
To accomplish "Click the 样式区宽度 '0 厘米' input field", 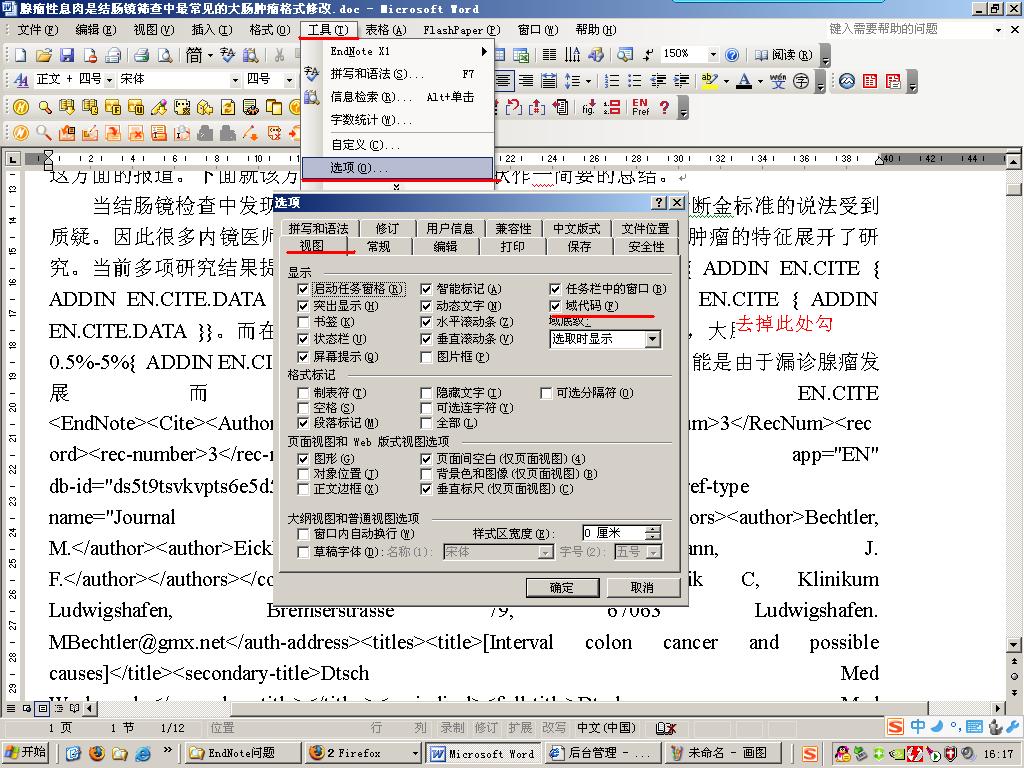I will click(x=613, y=534).
